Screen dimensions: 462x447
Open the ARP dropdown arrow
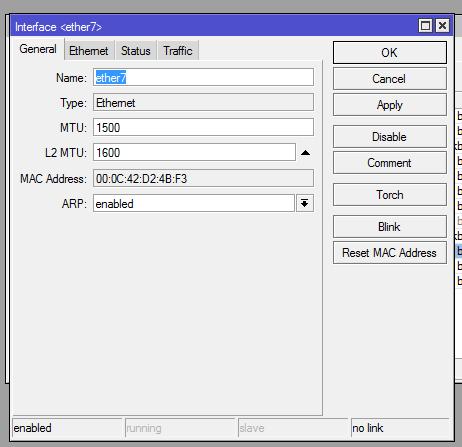[x=305, y=203]
